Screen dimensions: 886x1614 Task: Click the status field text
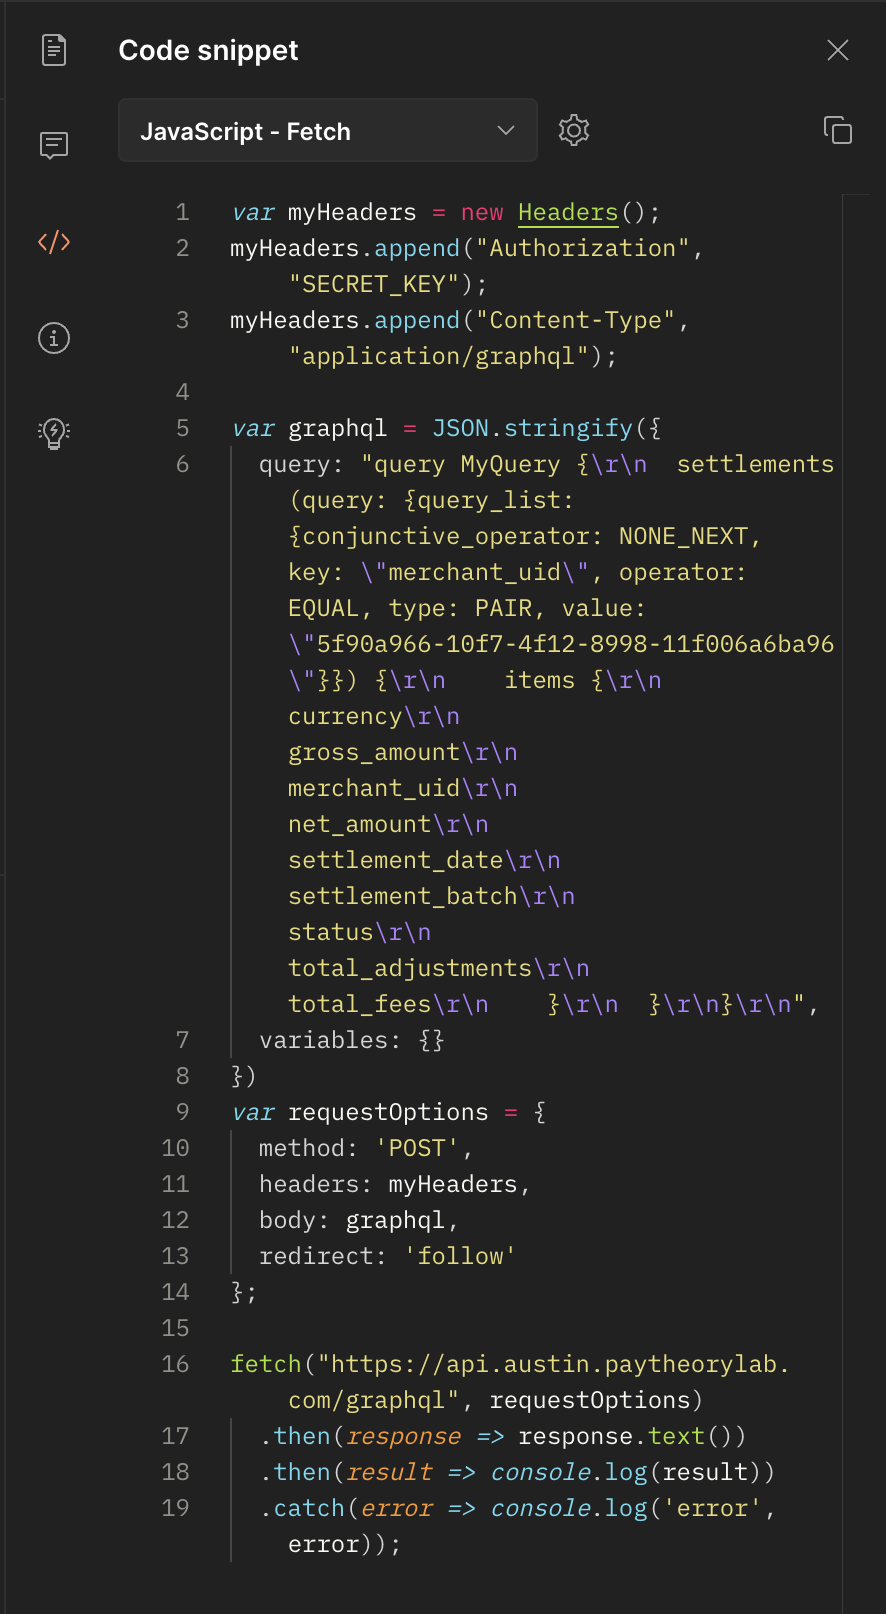pyautogui.click(x=330, y=932)
